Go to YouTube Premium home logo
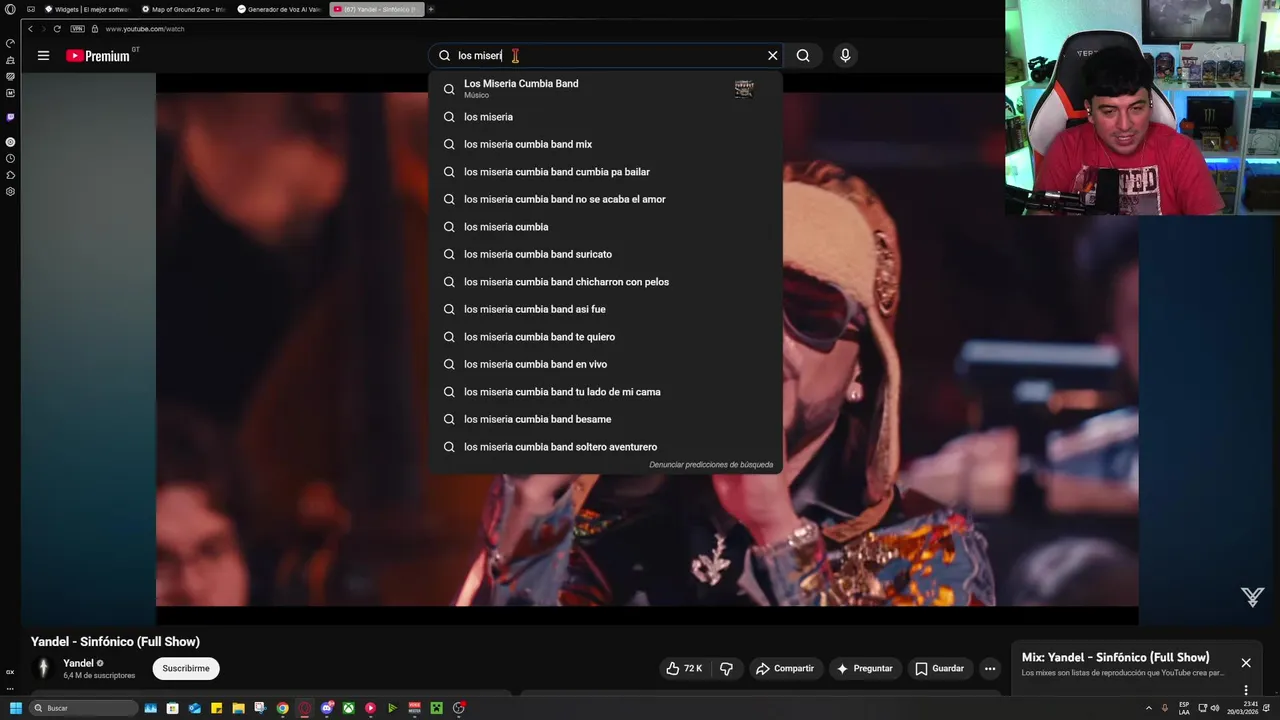 [98, 56]
